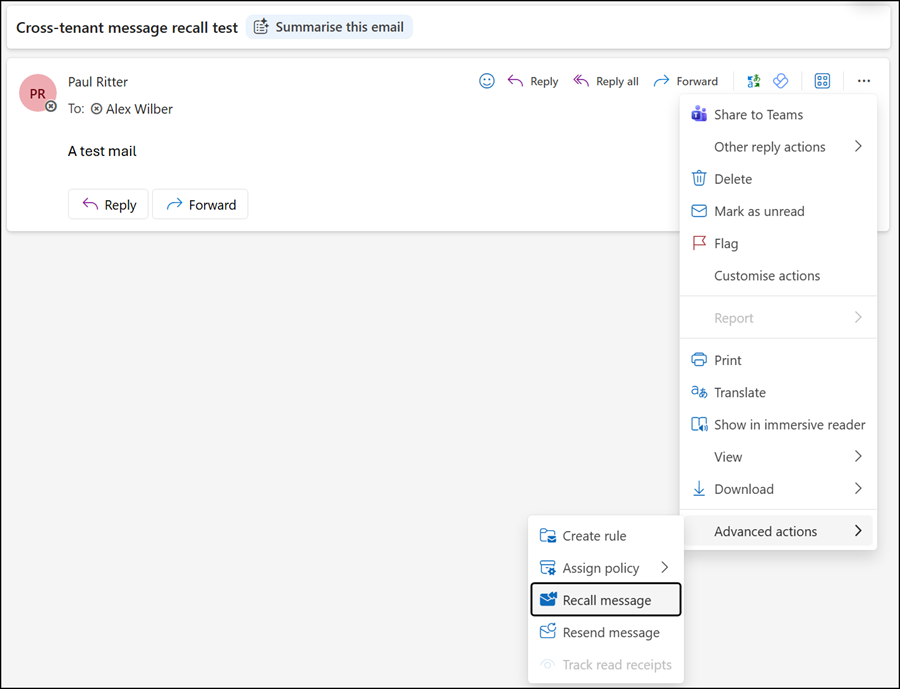Click the Create rule folder icon
The image size is (900, 689).
point(548,536)
